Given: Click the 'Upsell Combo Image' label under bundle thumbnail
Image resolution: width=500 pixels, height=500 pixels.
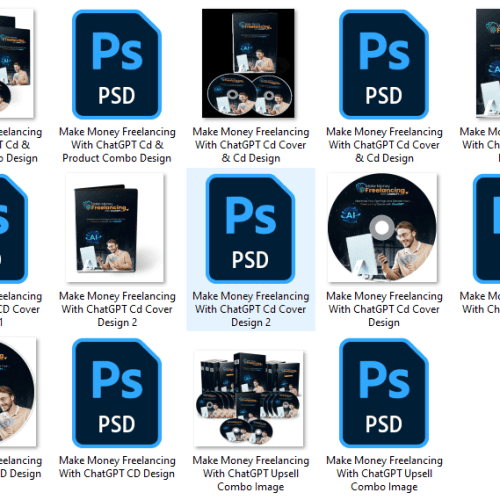Looking at the screenshot, I should click(x=251, y=474).
